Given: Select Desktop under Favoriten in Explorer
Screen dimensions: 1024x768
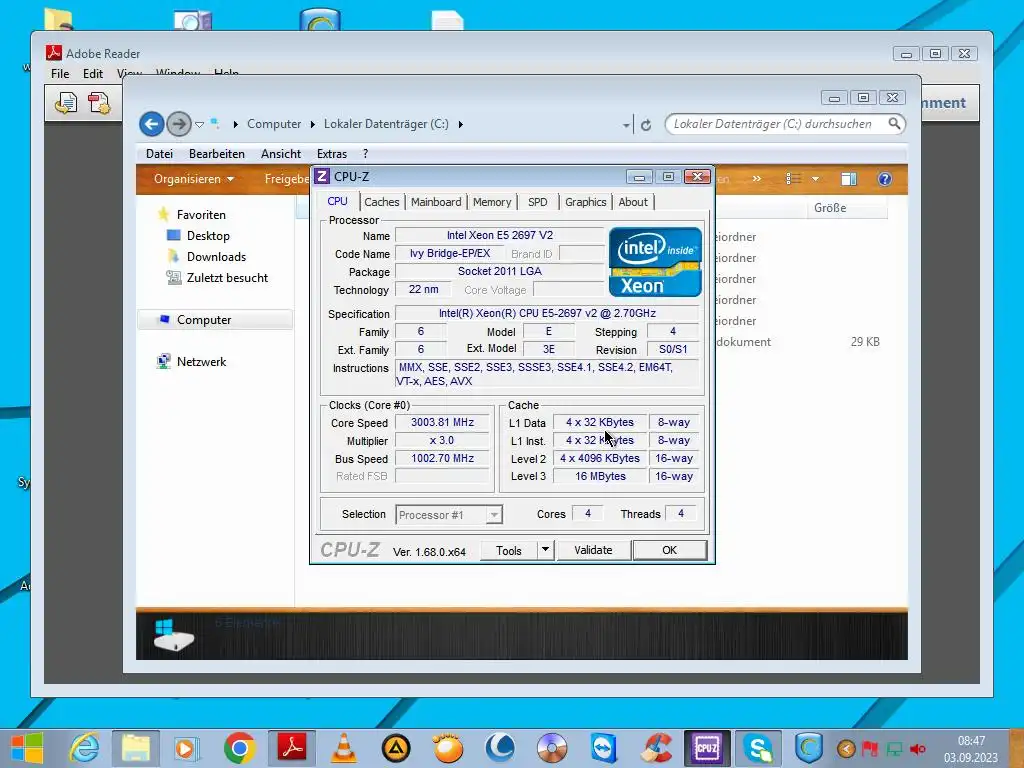Looking at the screenshot, I should pyautogui.click(x=208, y=236).
